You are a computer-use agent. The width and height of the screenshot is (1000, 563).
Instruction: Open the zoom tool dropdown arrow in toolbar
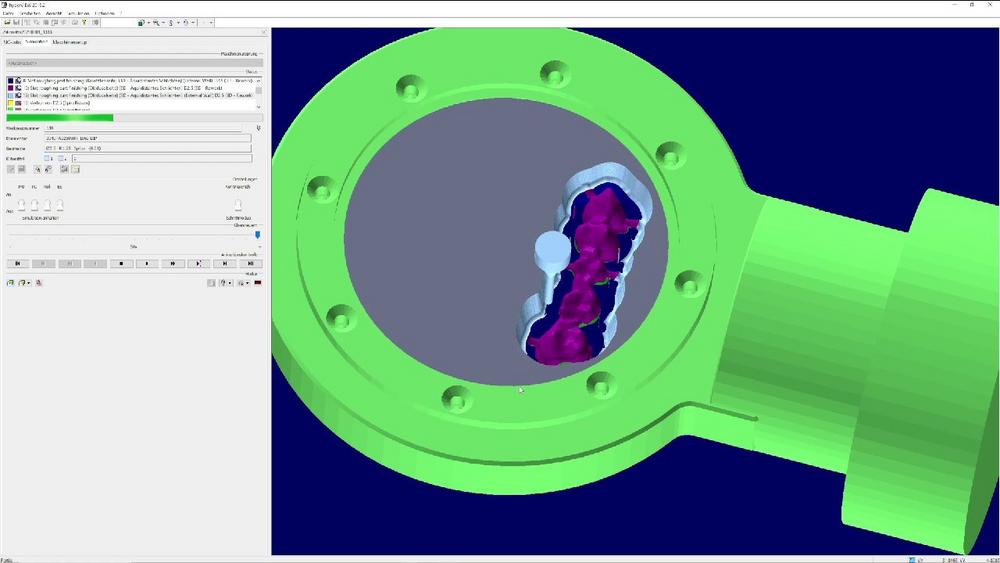point(164,22)
